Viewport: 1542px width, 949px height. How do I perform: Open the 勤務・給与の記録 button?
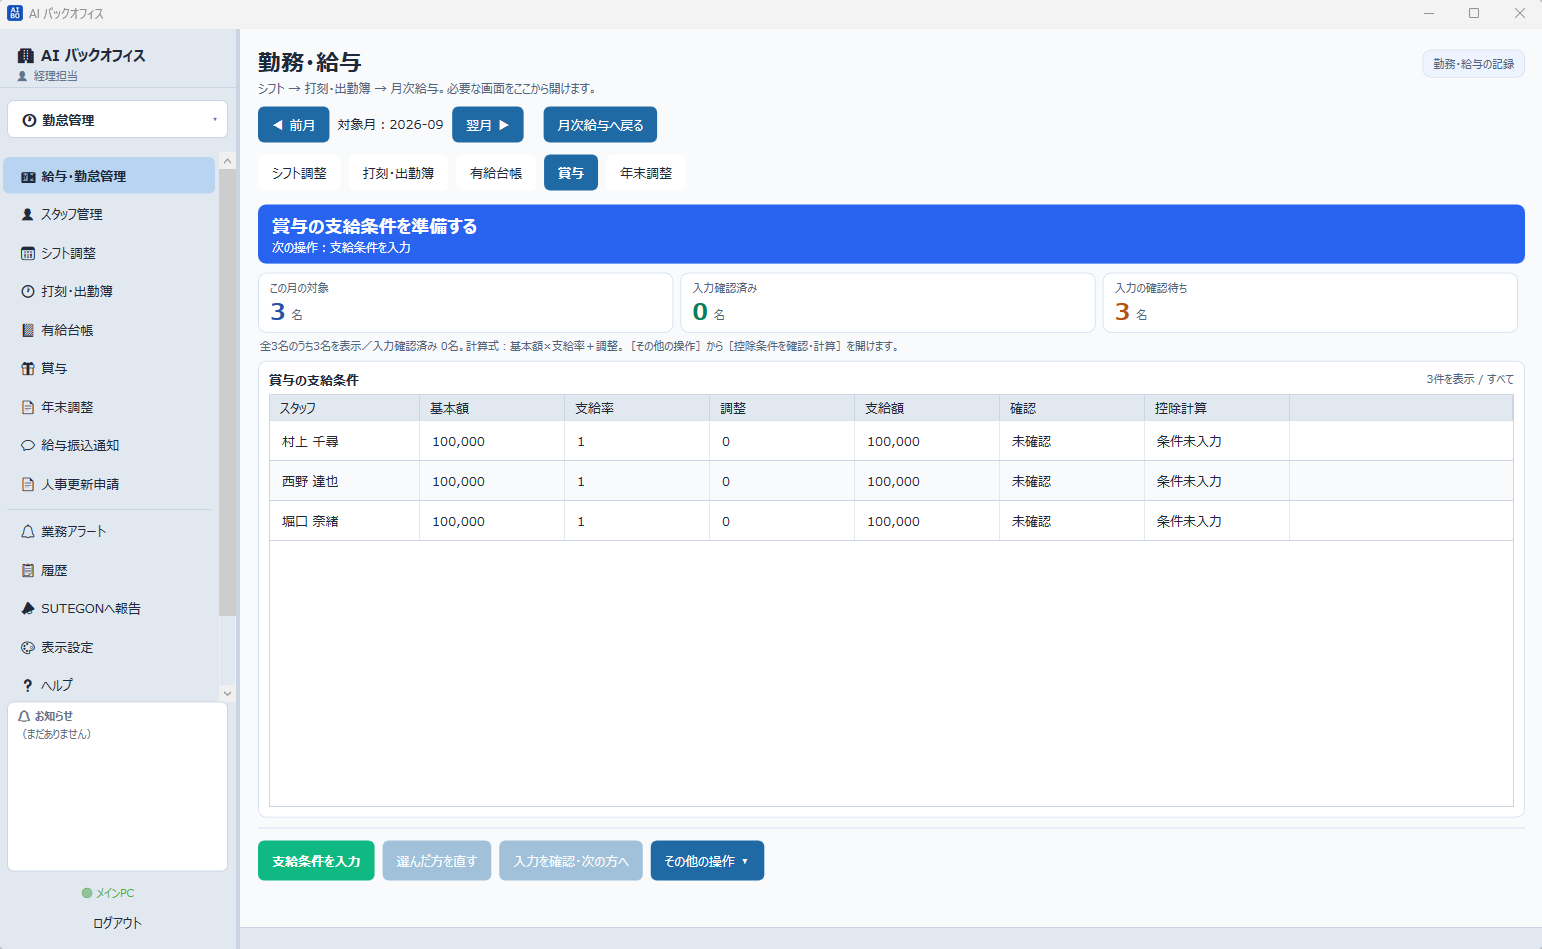pos(1473,64)
